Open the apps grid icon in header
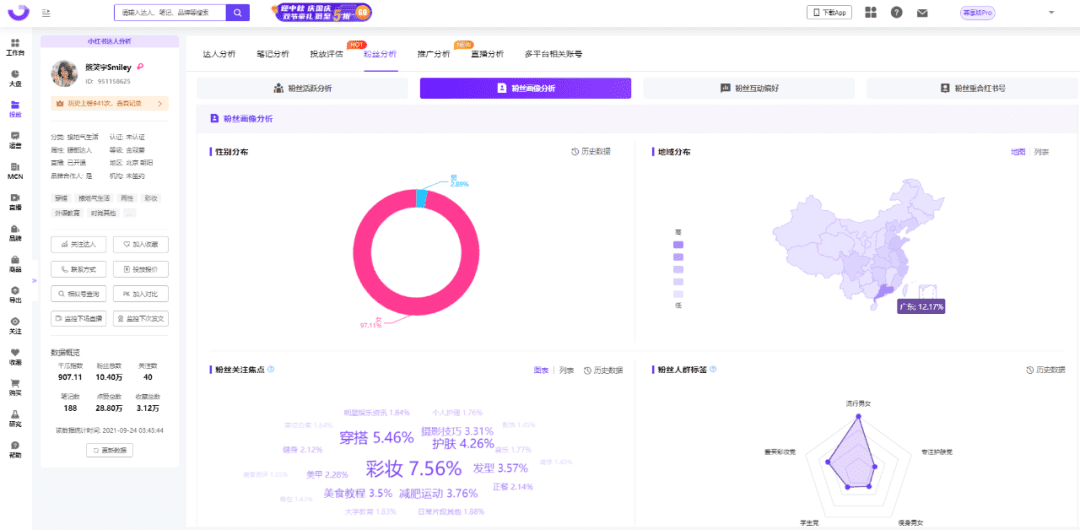 pyautogui.click(x=870, y=12)
